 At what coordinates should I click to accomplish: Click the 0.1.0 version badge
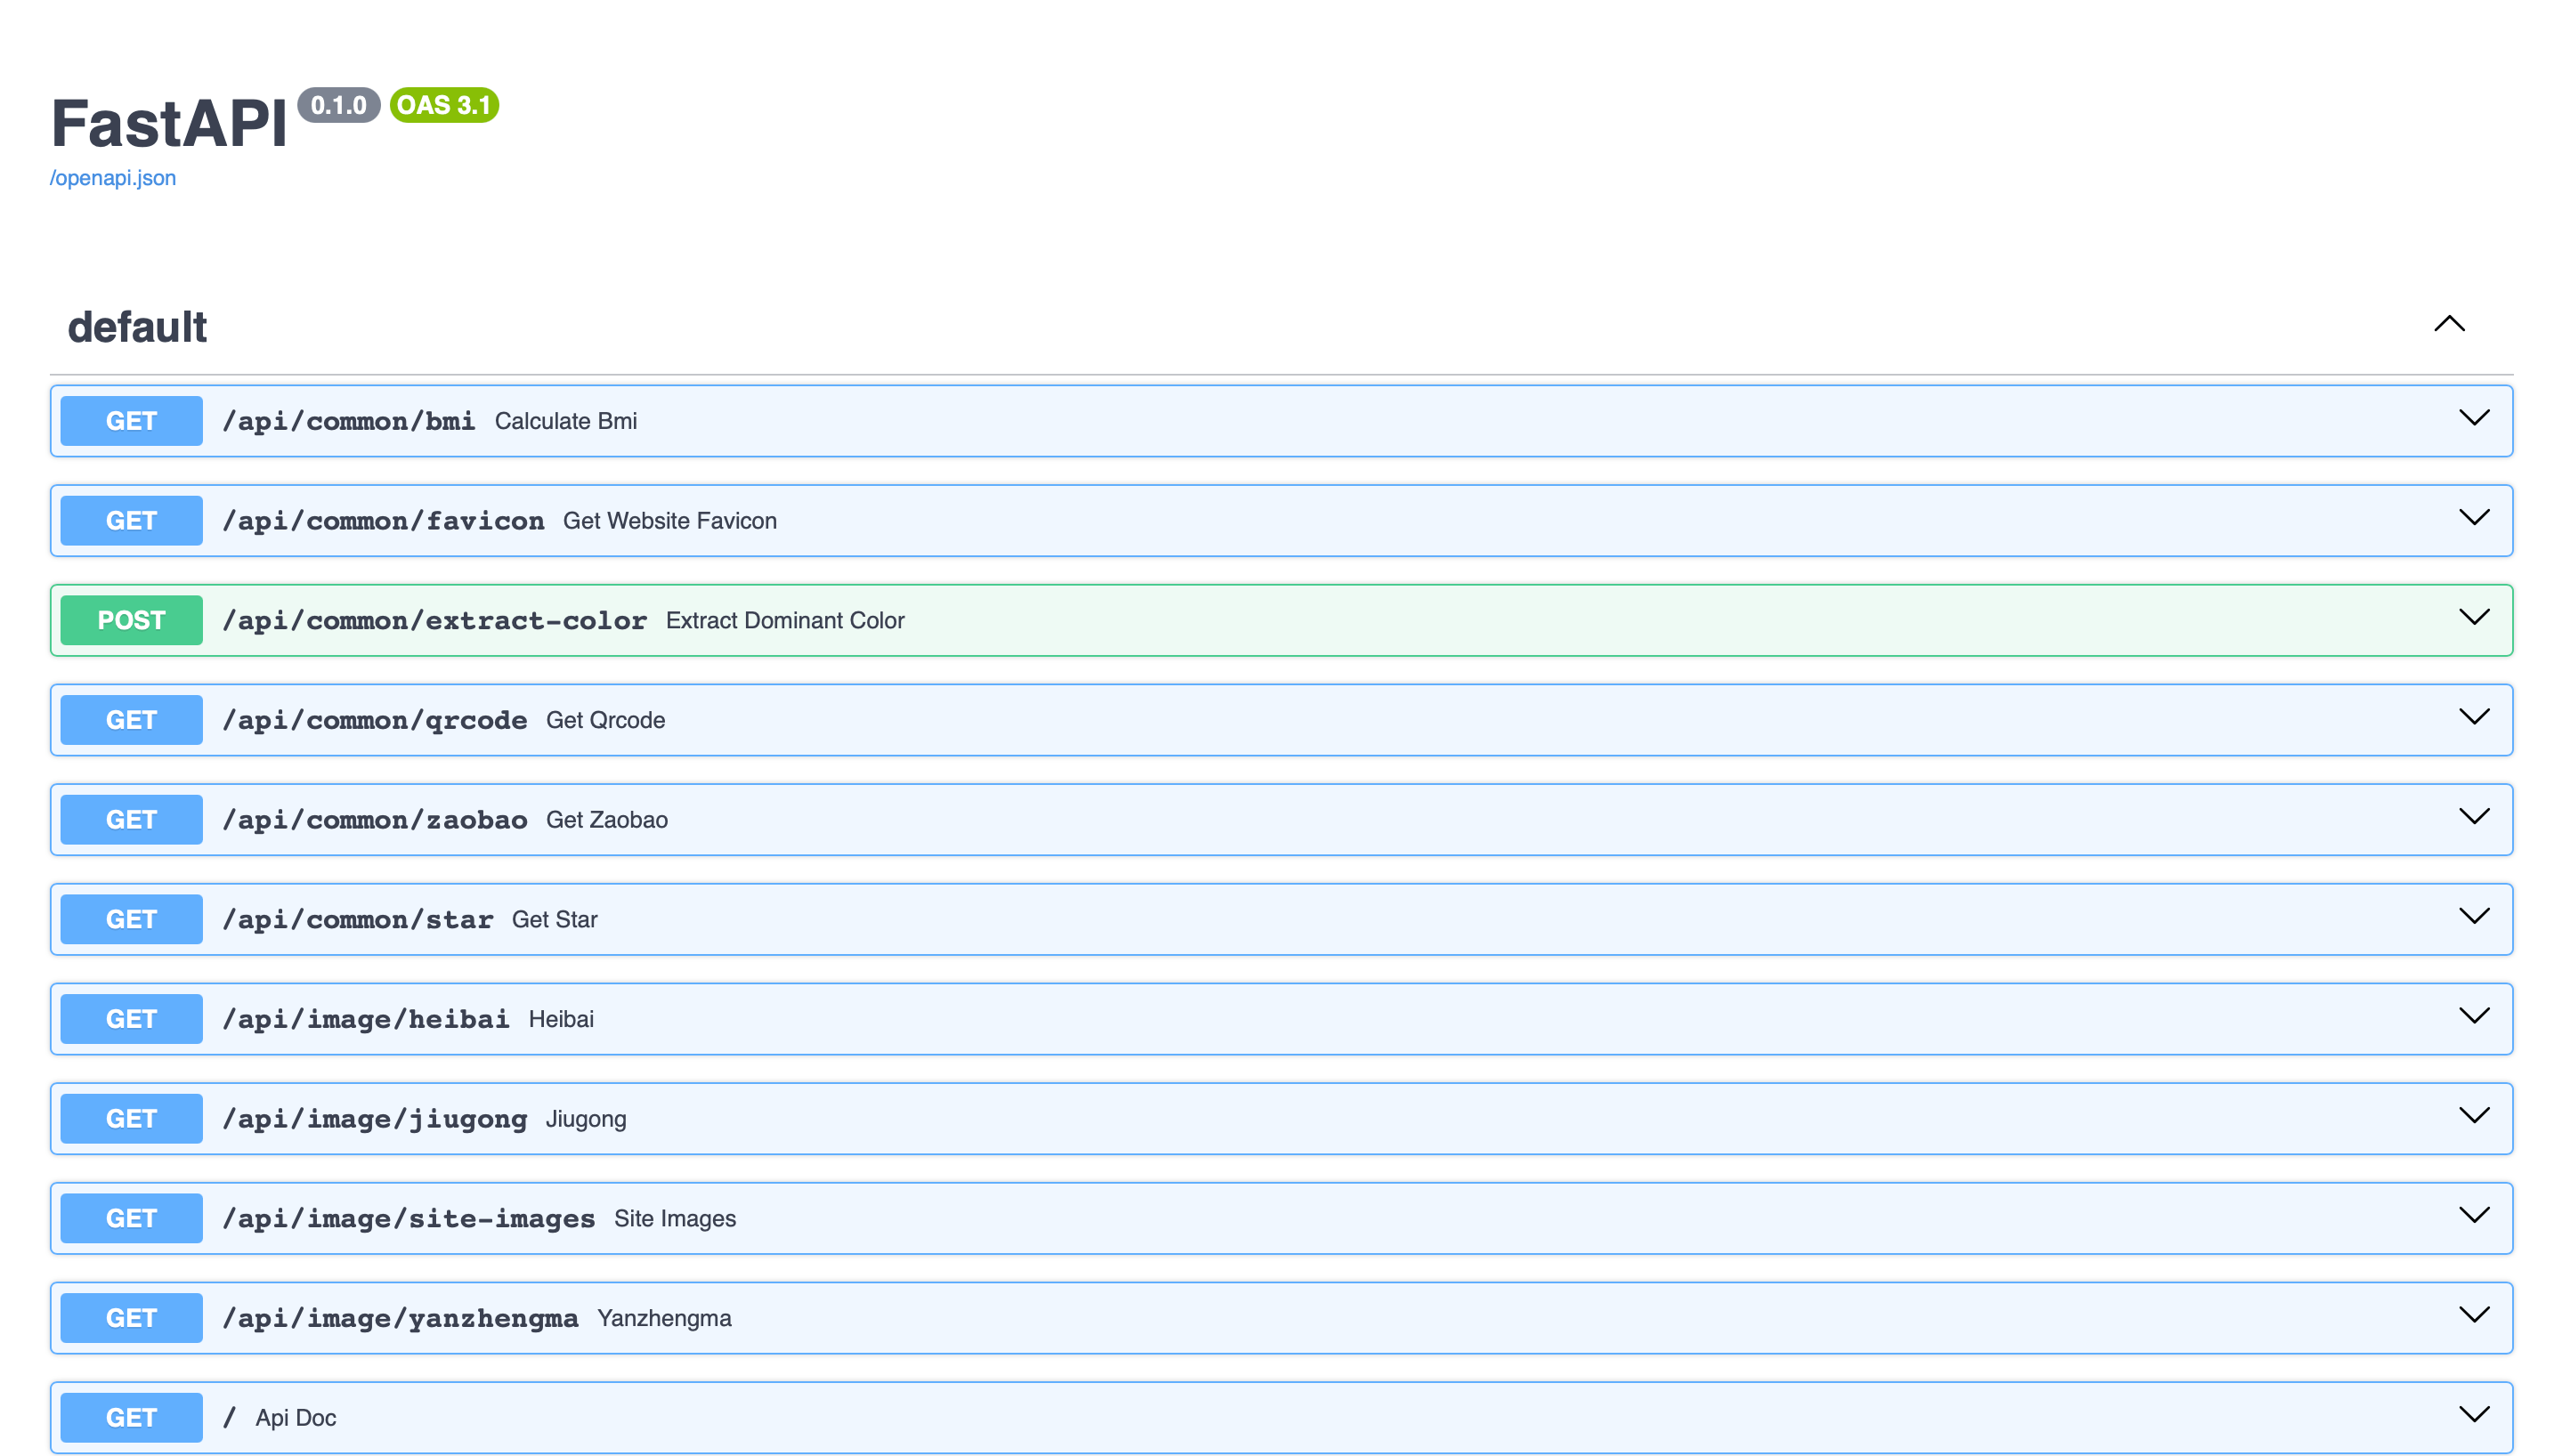(339, 105)
